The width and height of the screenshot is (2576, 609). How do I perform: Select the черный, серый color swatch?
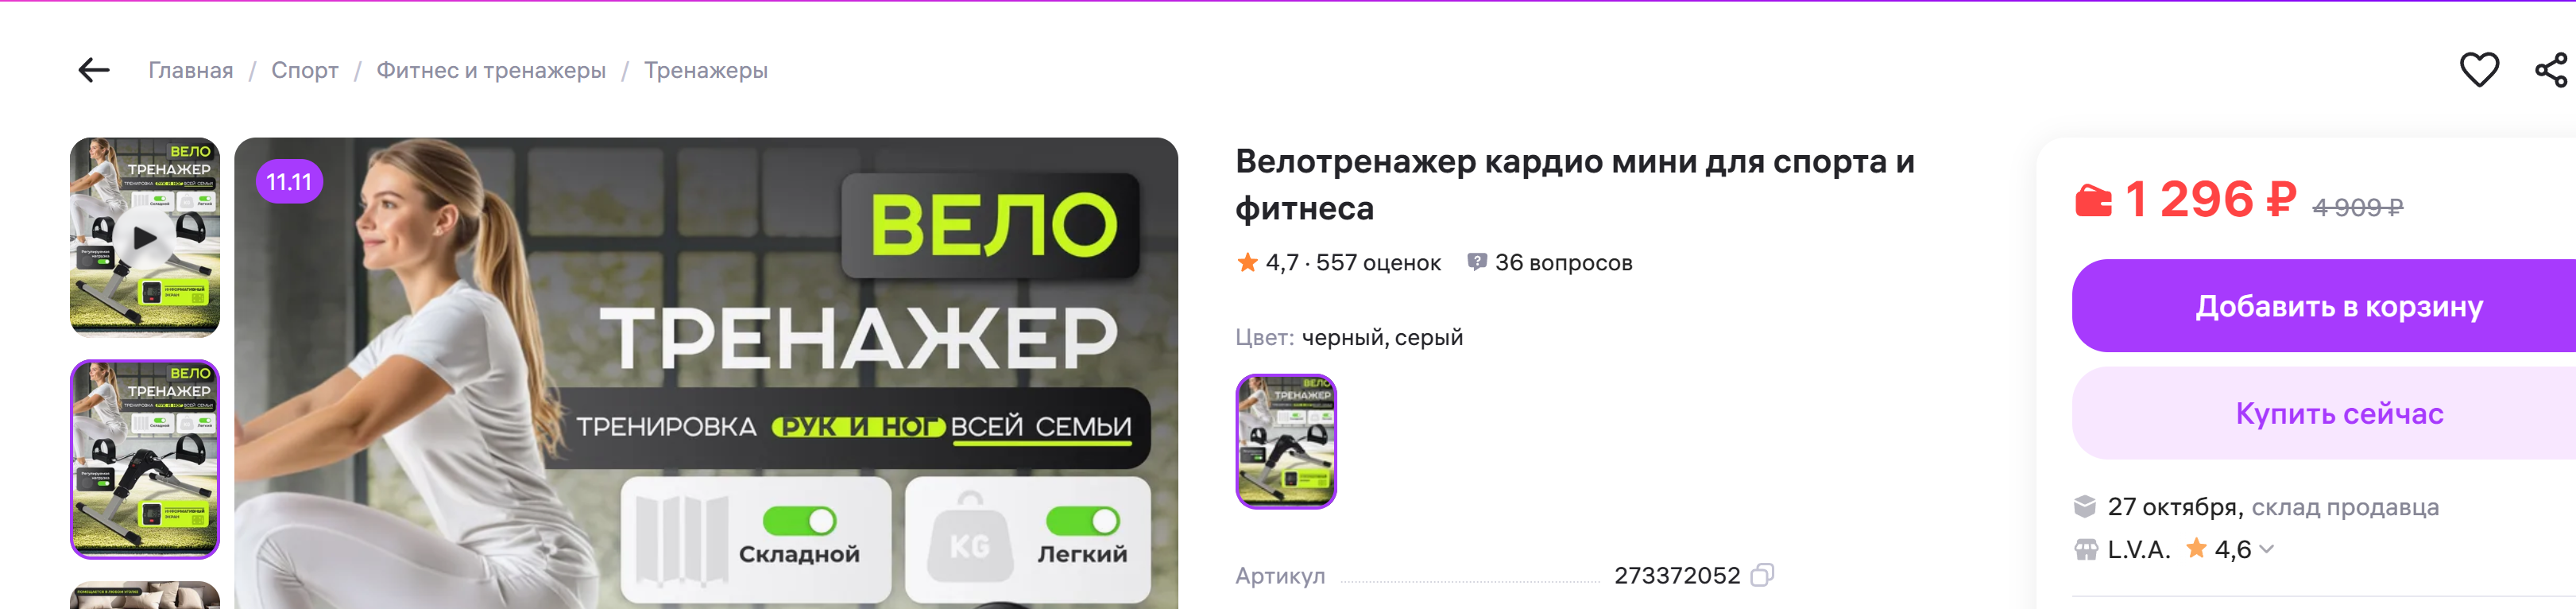(1286, 441)
